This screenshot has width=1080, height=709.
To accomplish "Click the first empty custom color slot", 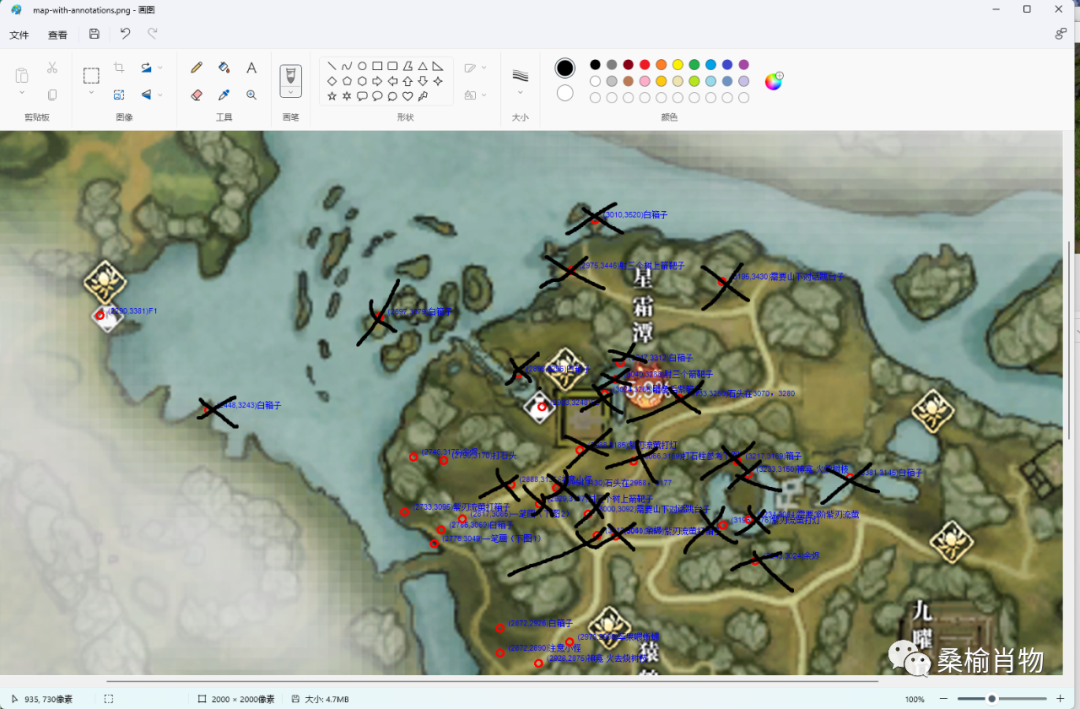I will 595,98.
